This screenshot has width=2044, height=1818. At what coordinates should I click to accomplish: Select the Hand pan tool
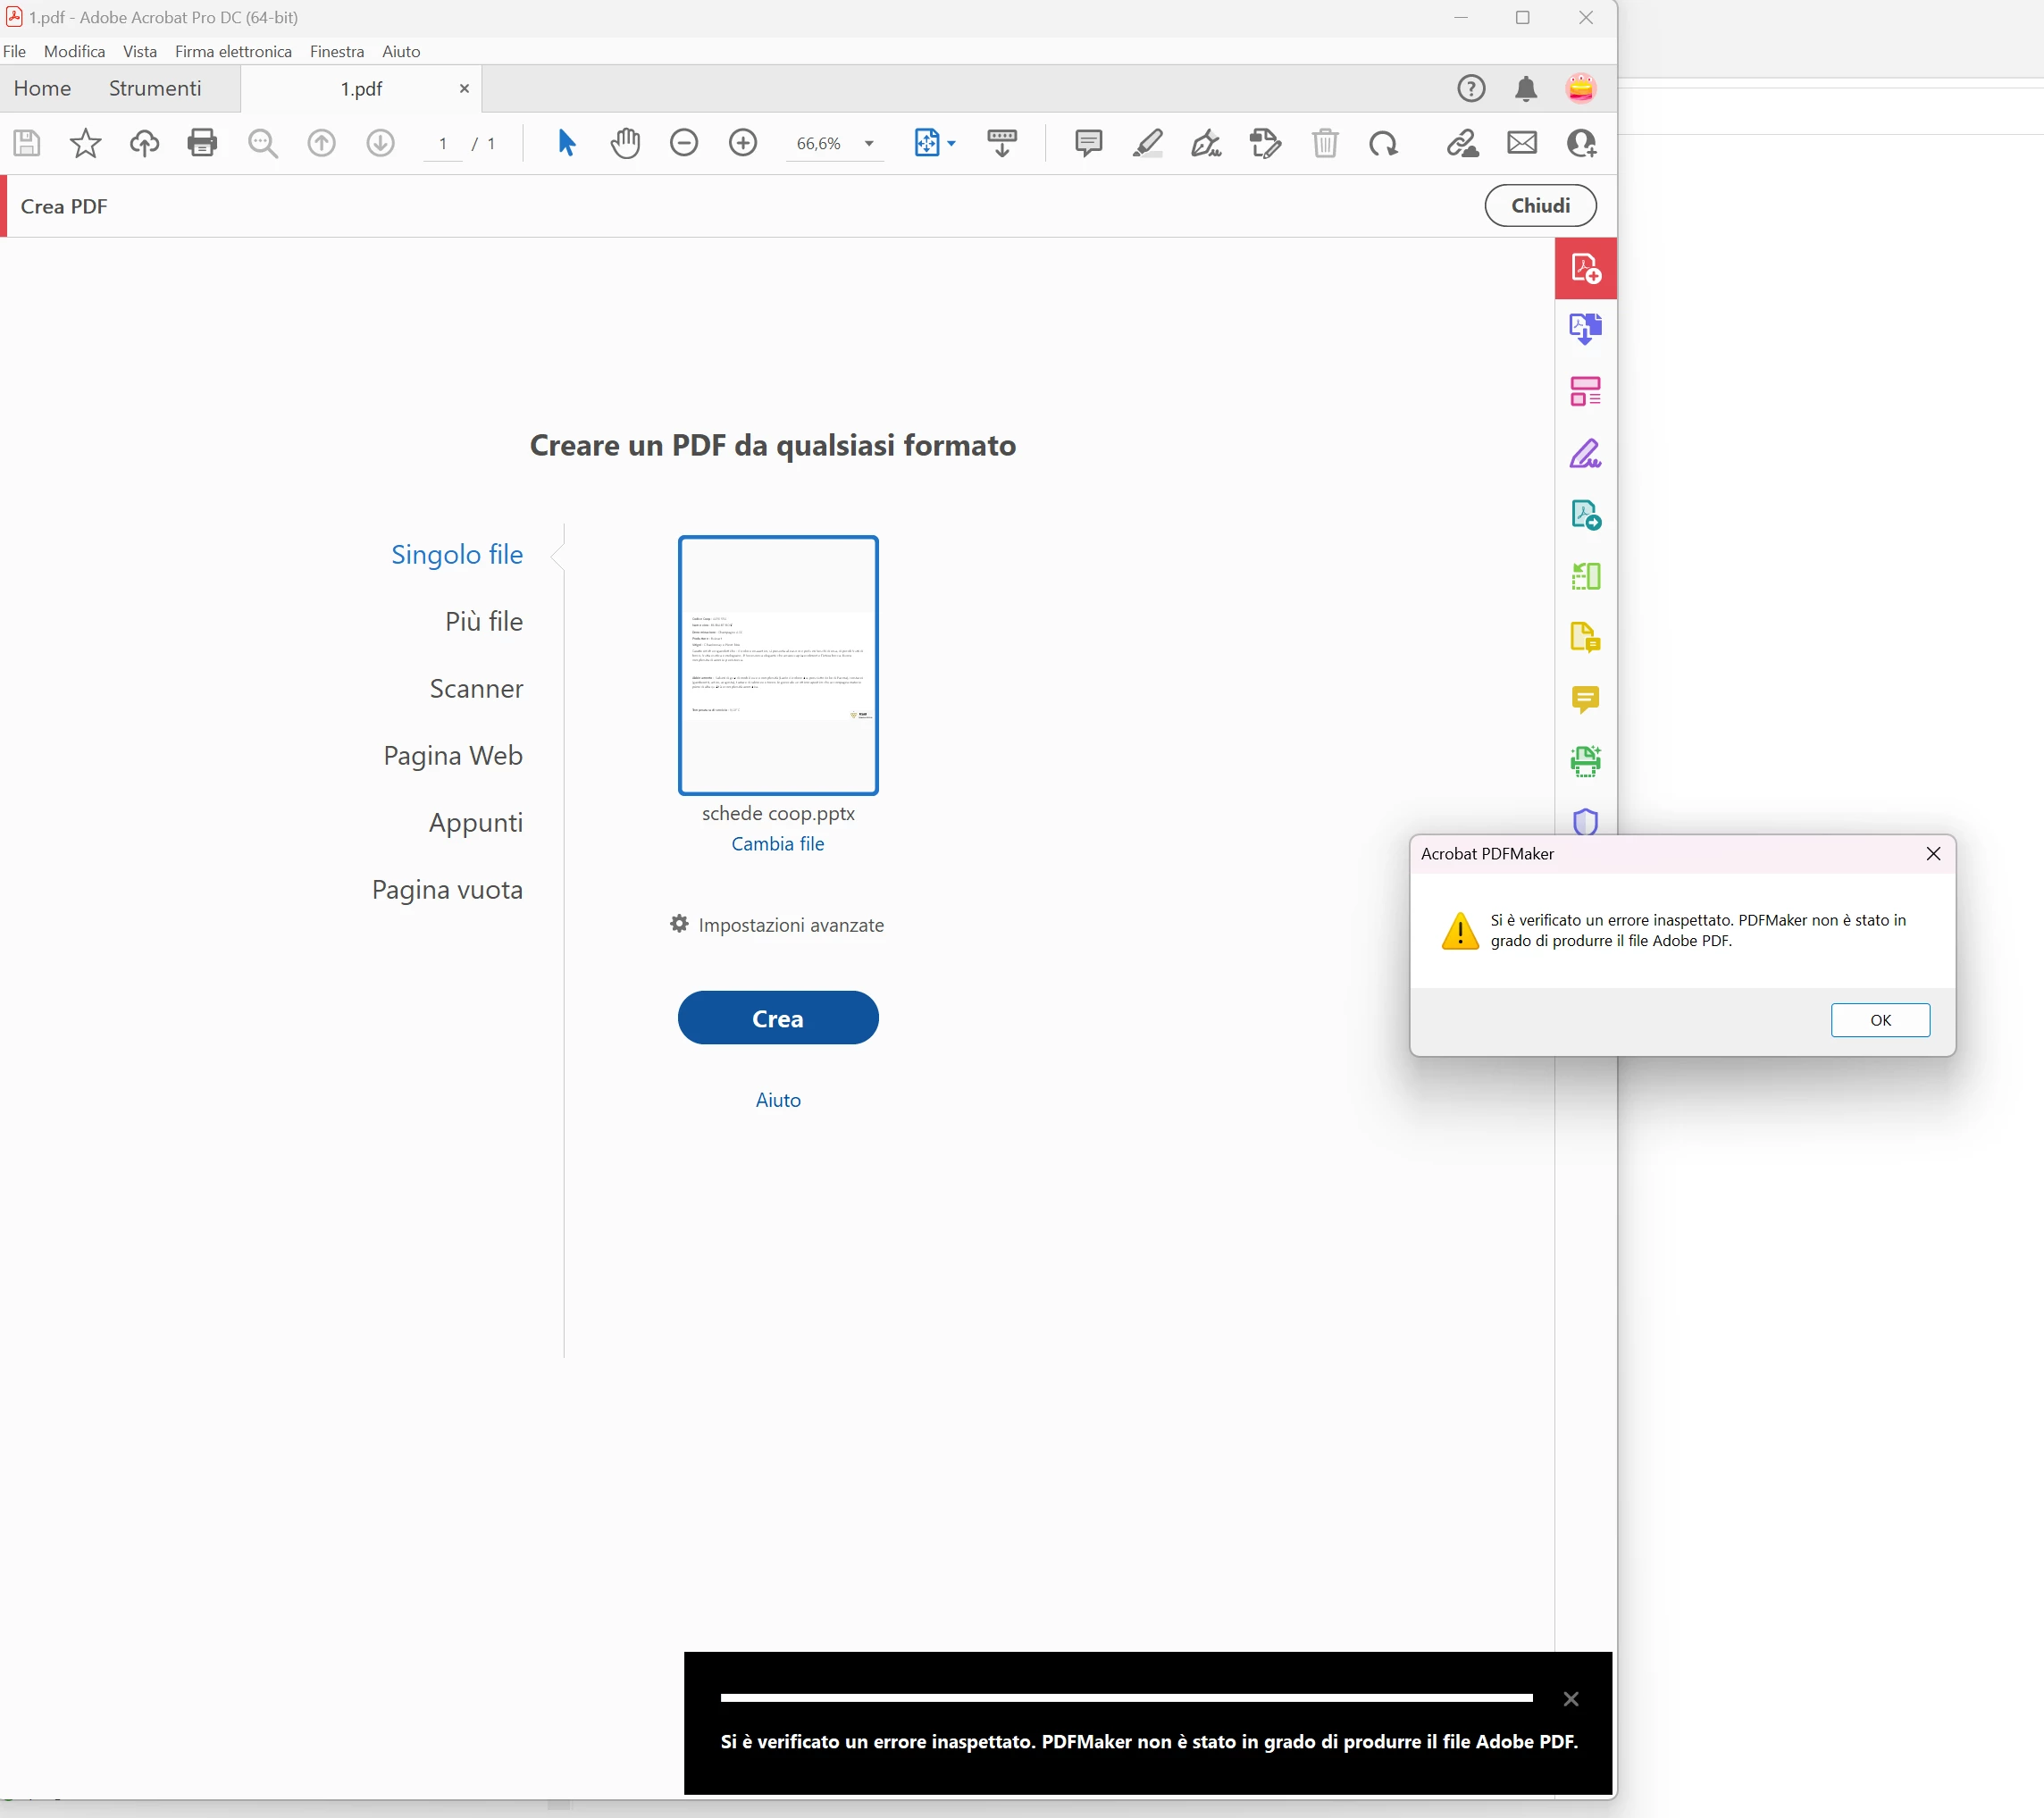tap(625, 143)
